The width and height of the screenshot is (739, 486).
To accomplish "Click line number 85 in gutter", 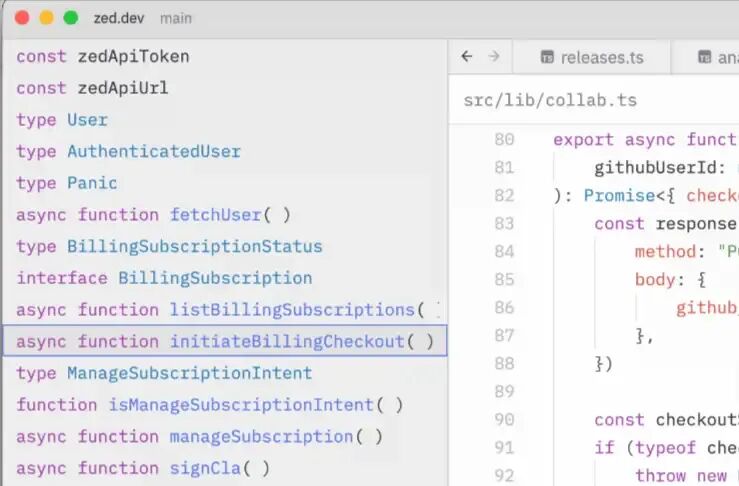I will coord(504,280).
